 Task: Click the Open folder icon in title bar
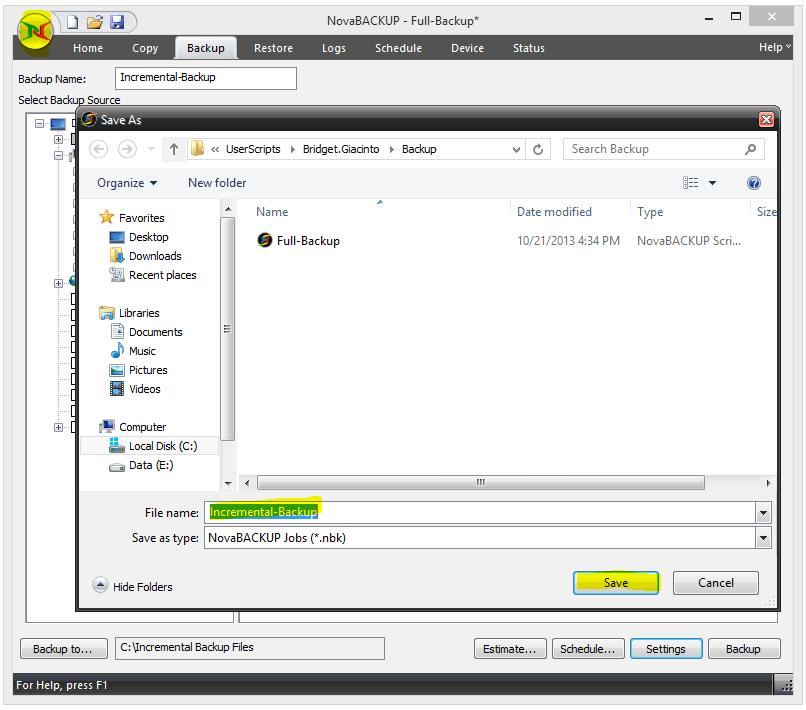pyautogui.click(x=95, y=22)
